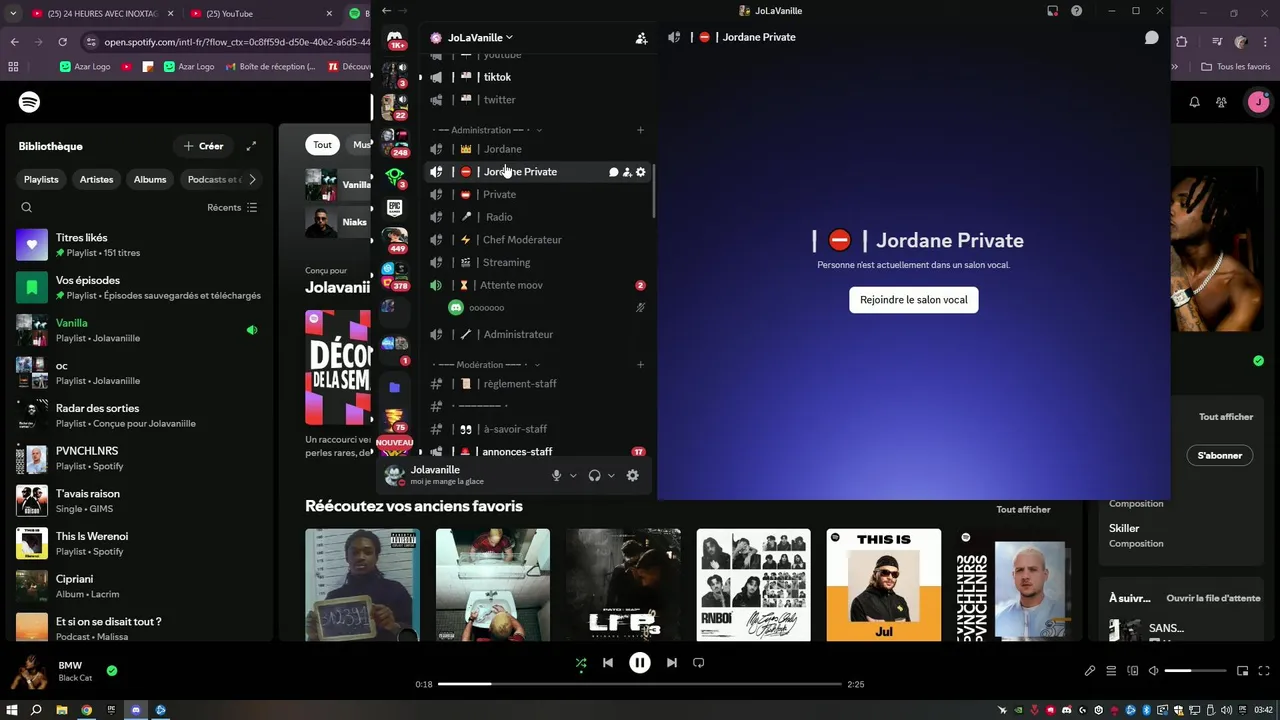Open headphone output options chevron
Image resolution: width=1280 pixels, height=720 pixels.
[x=611, y=476]
